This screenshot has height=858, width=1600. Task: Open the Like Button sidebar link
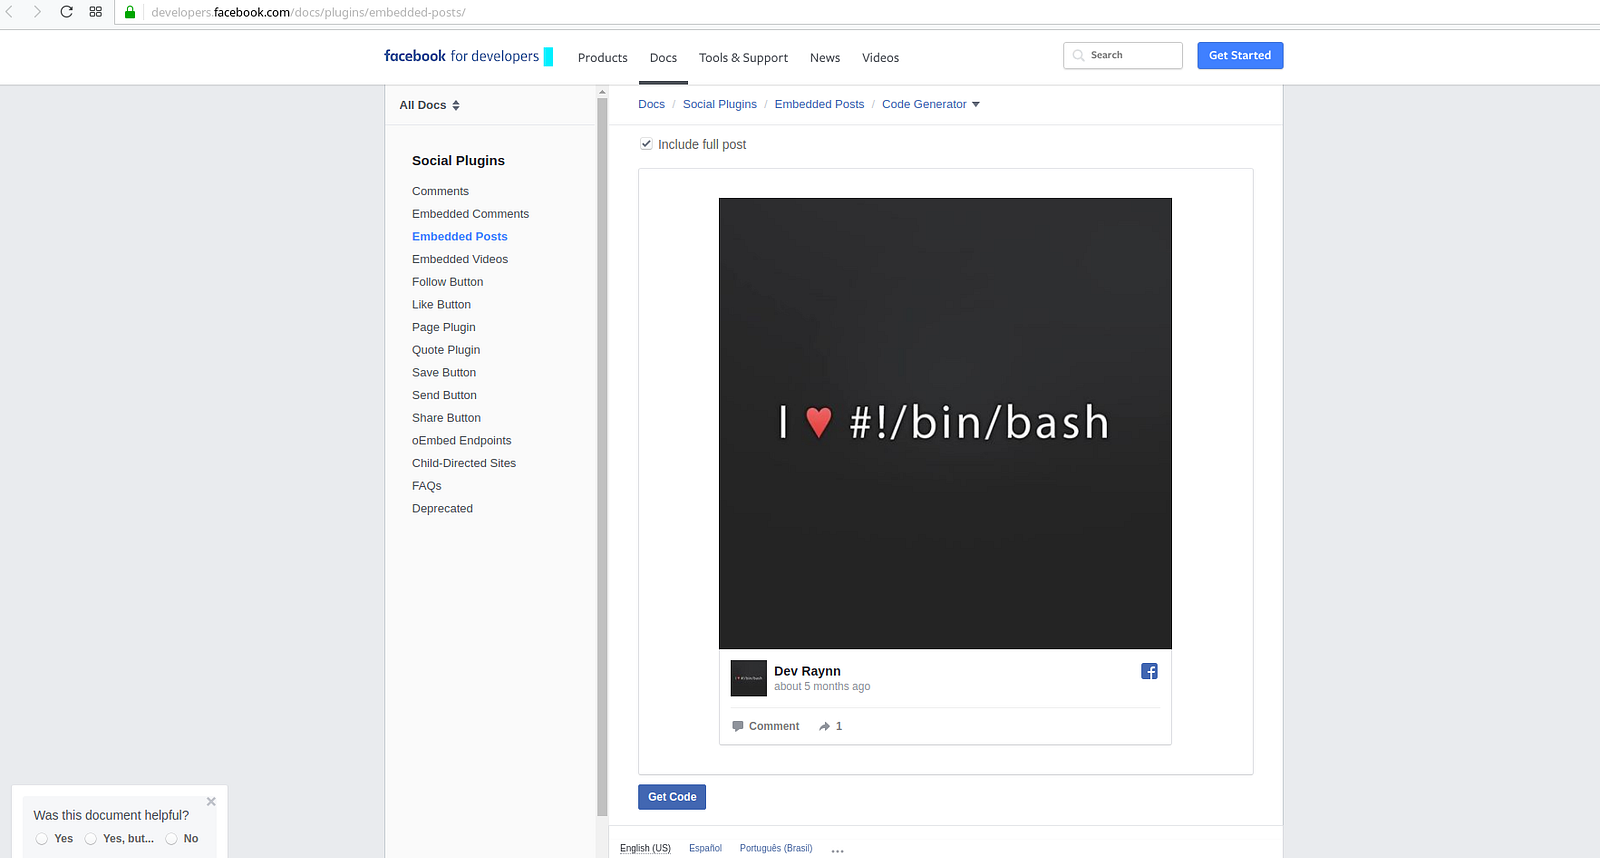[441, 305]
